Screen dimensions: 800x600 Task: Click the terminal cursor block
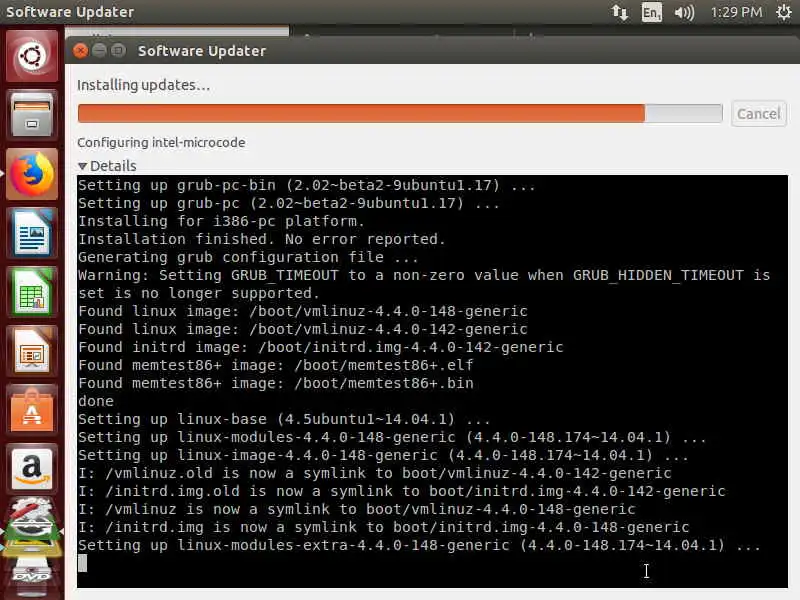[x=82, y=563]
